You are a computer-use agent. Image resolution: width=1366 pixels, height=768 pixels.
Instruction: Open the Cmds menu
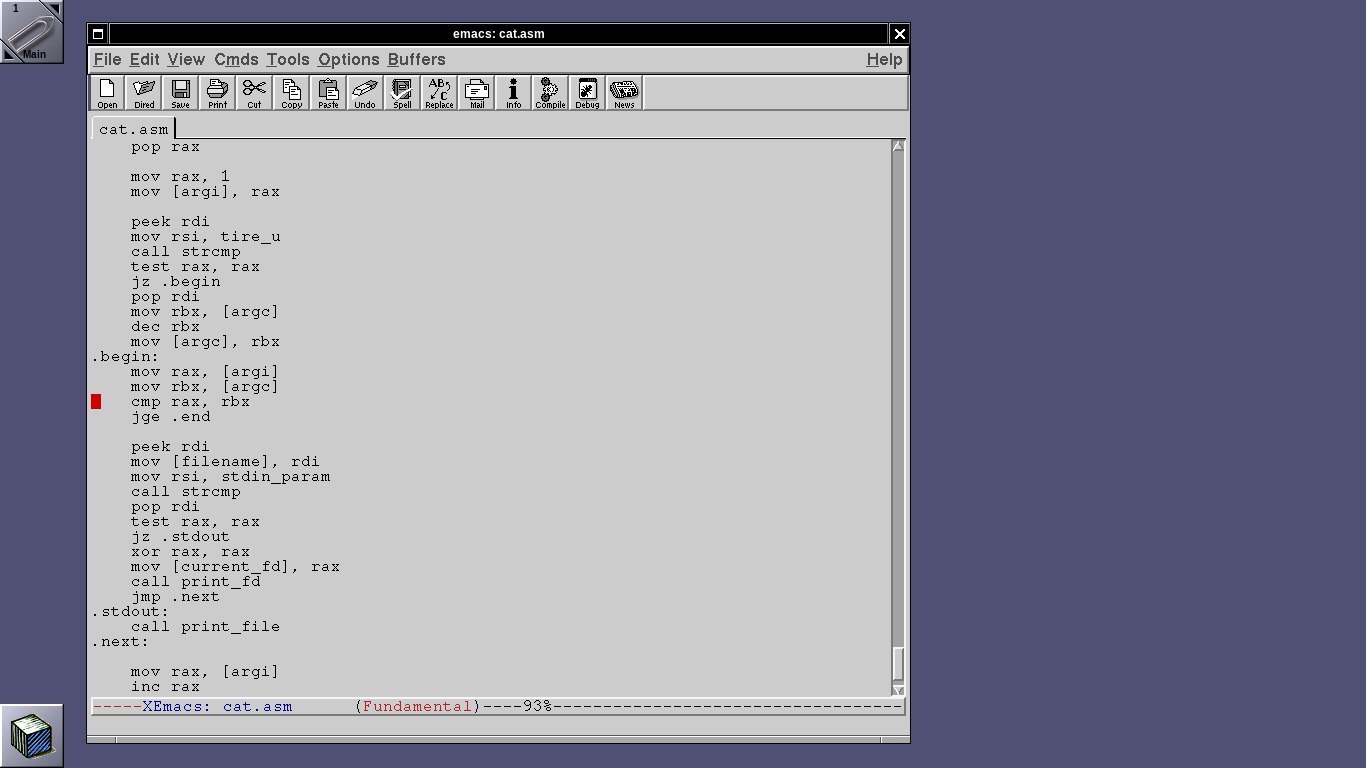[x=236, y=60]
